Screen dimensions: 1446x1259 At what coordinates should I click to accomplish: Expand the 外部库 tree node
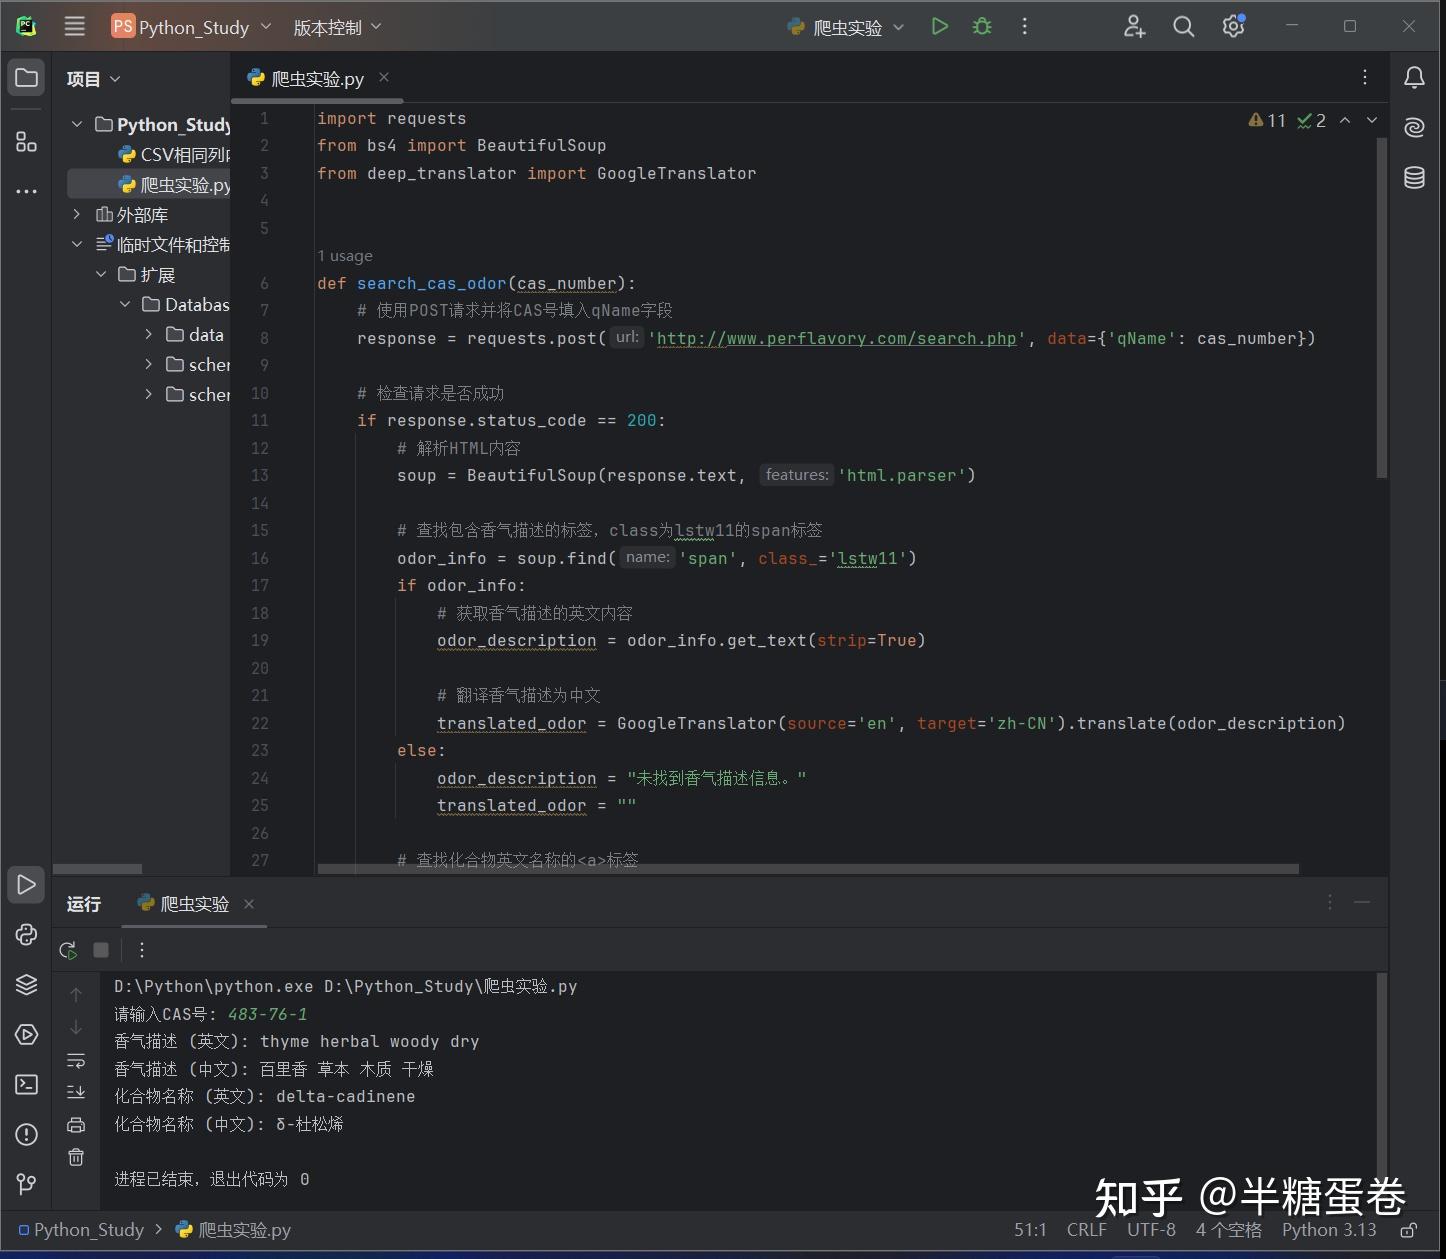(77, 214)
